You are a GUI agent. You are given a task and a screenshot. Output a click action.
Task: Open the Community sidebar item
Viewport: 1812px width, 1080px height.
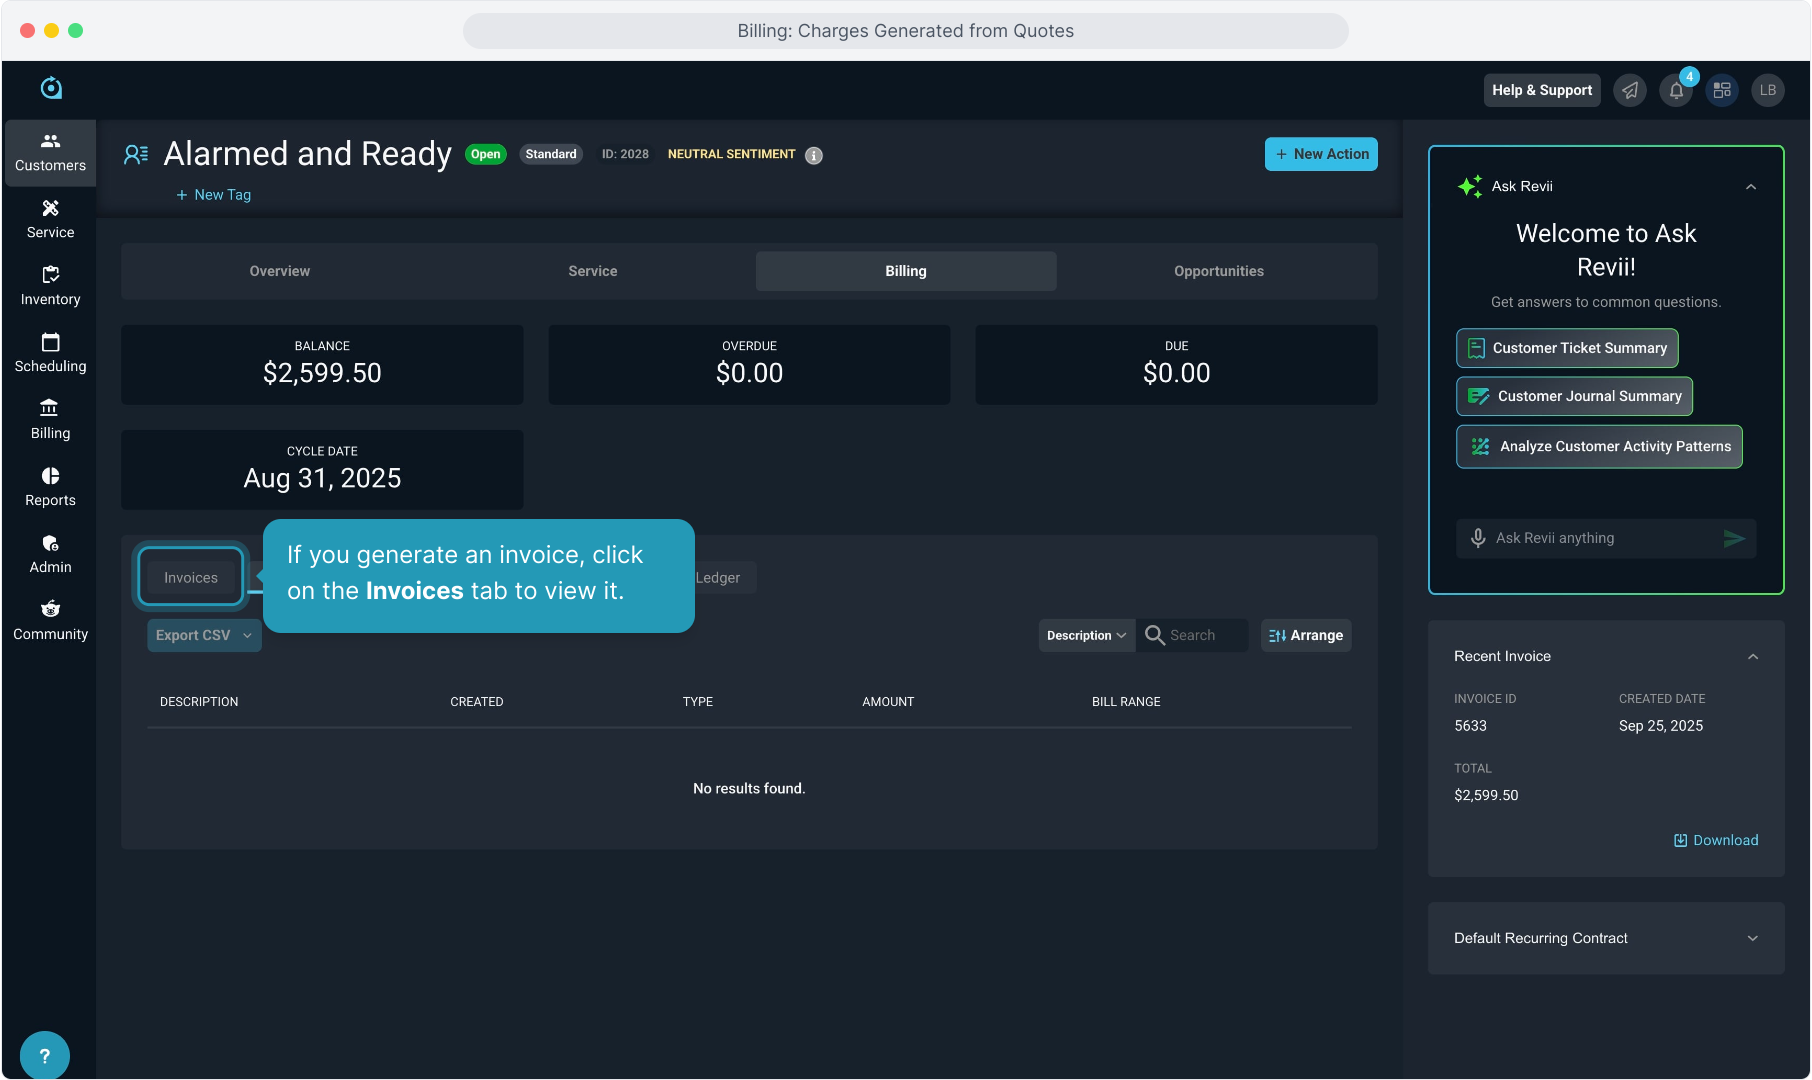(x=50, y=621)
